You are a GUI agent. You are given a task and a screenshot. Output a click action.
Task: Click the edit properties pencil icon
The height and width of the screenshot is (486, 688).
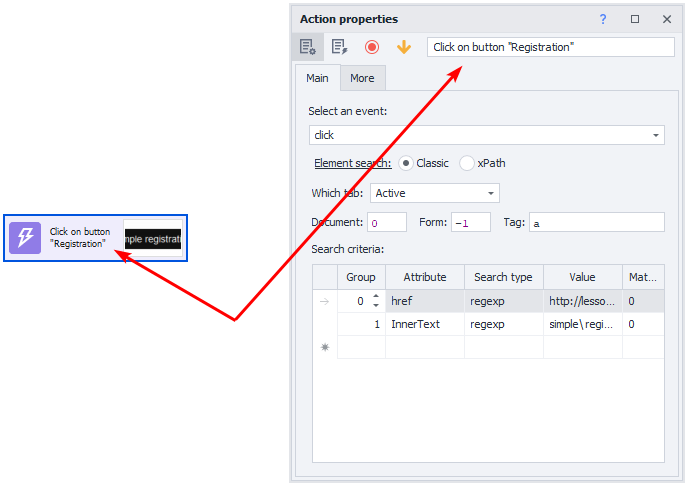tap(340, 47)
